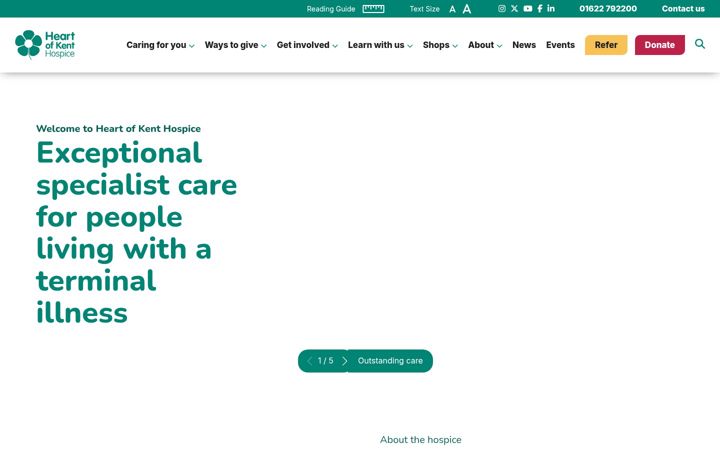Expand the About menu
The image size is (720, 450).
[485, 45]
